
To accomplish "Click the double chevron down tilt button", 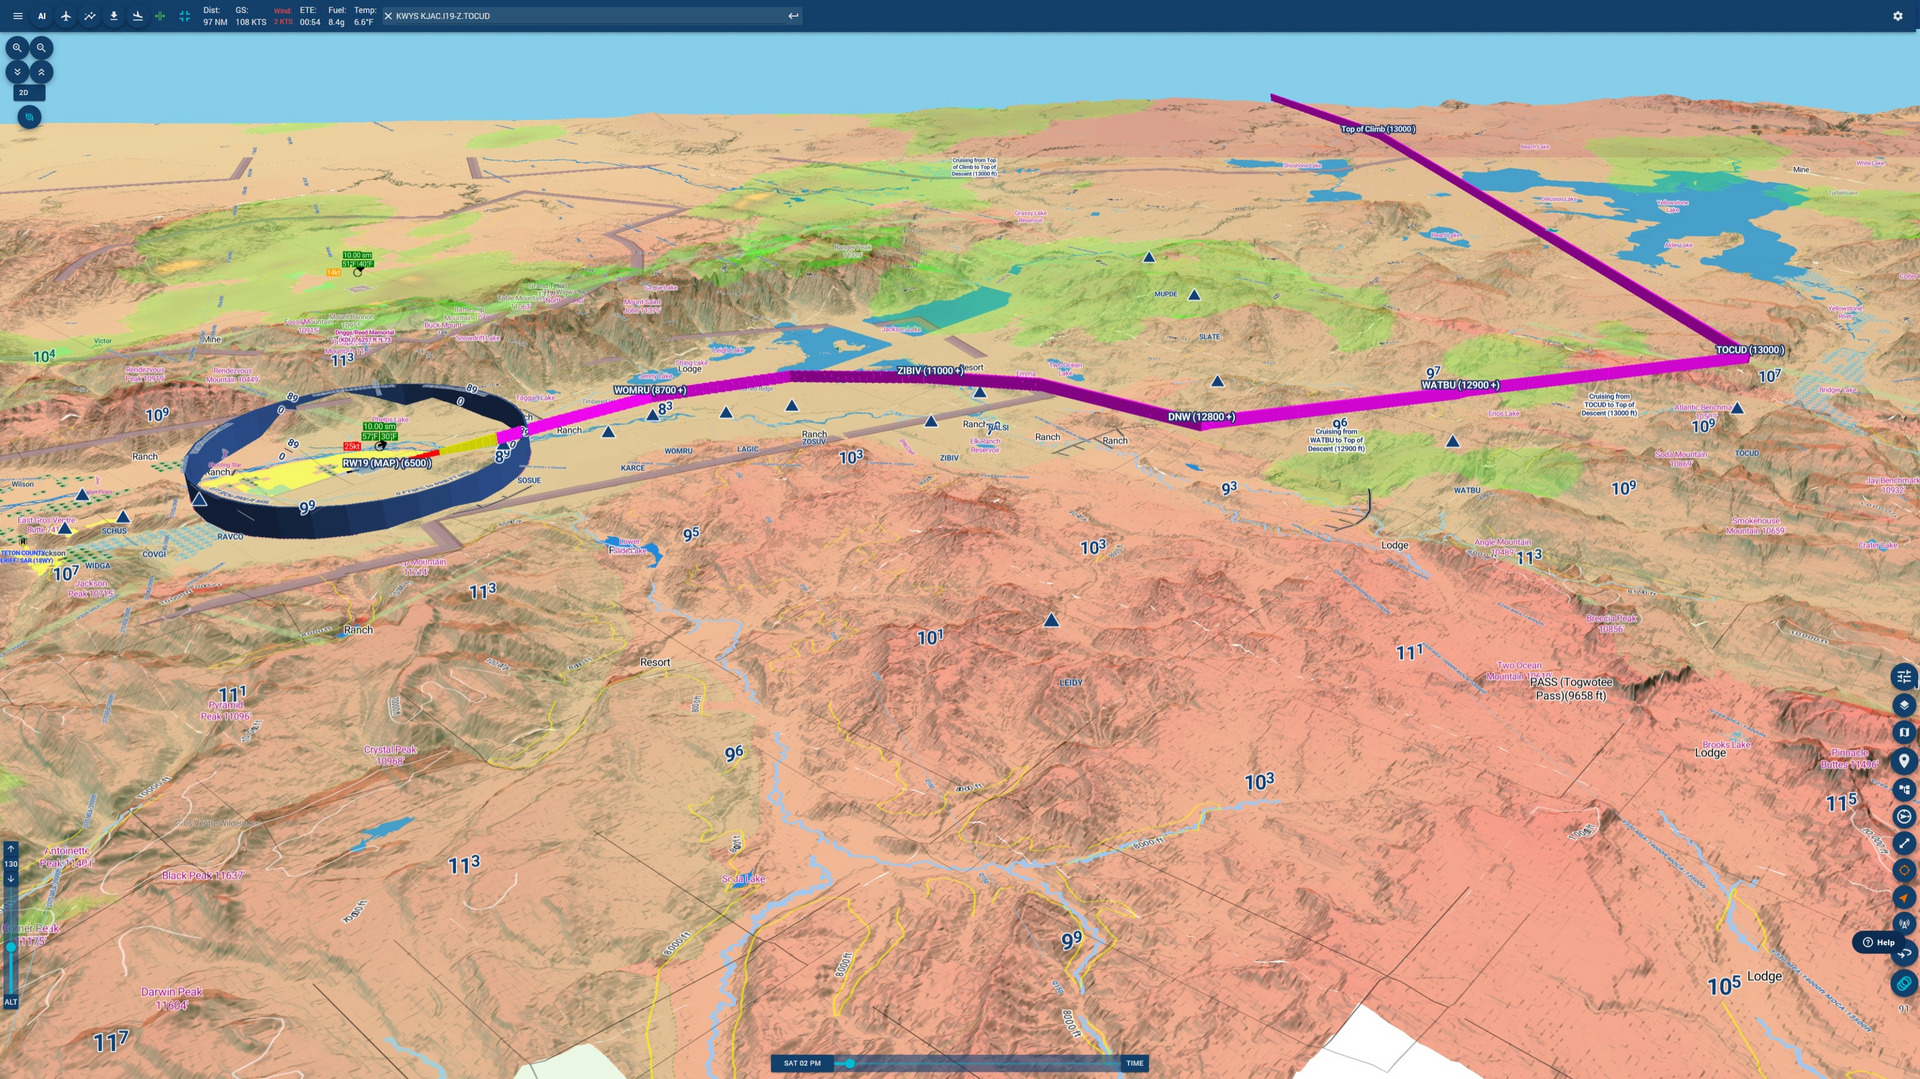I will 17,72.
